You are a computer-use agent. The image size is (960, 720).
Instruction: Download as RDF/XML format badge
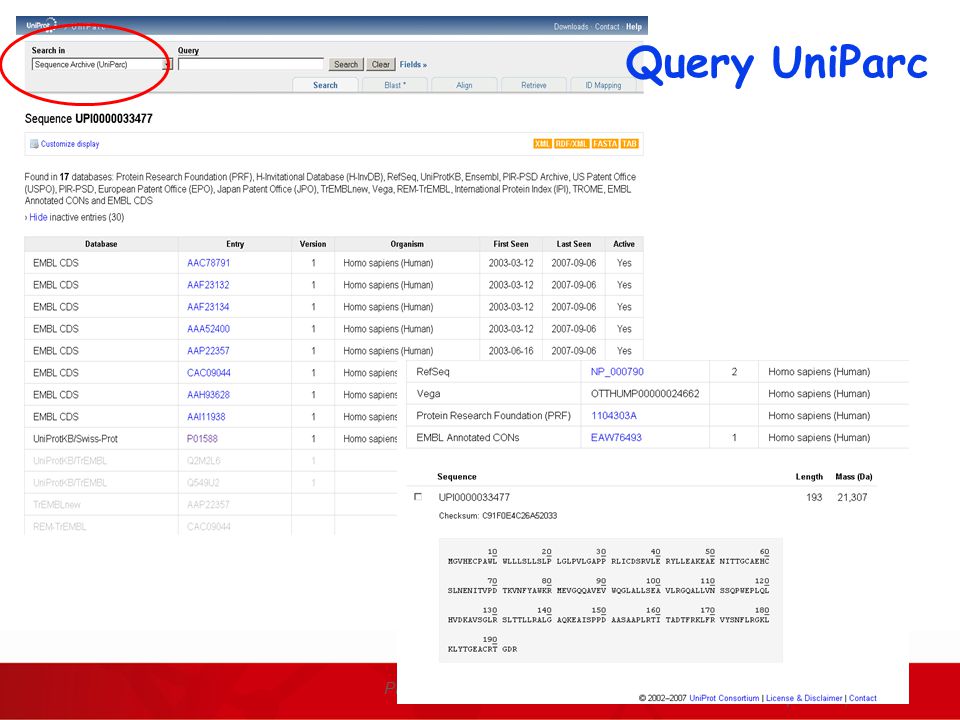click(x=571, y=144)
